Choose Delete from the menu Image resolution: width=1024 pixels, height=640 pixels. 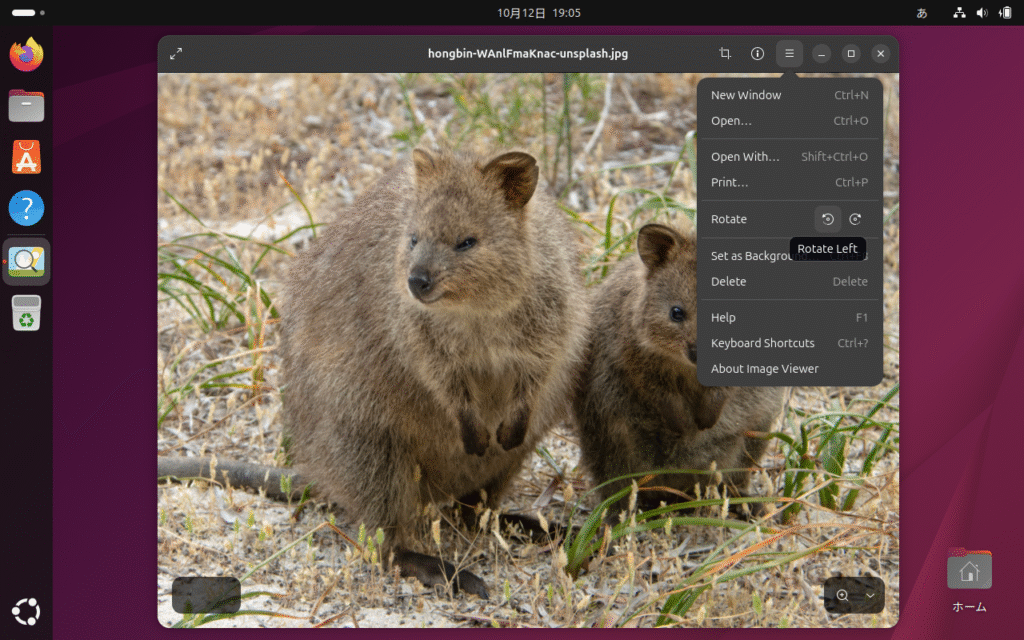tap(728, 282)
